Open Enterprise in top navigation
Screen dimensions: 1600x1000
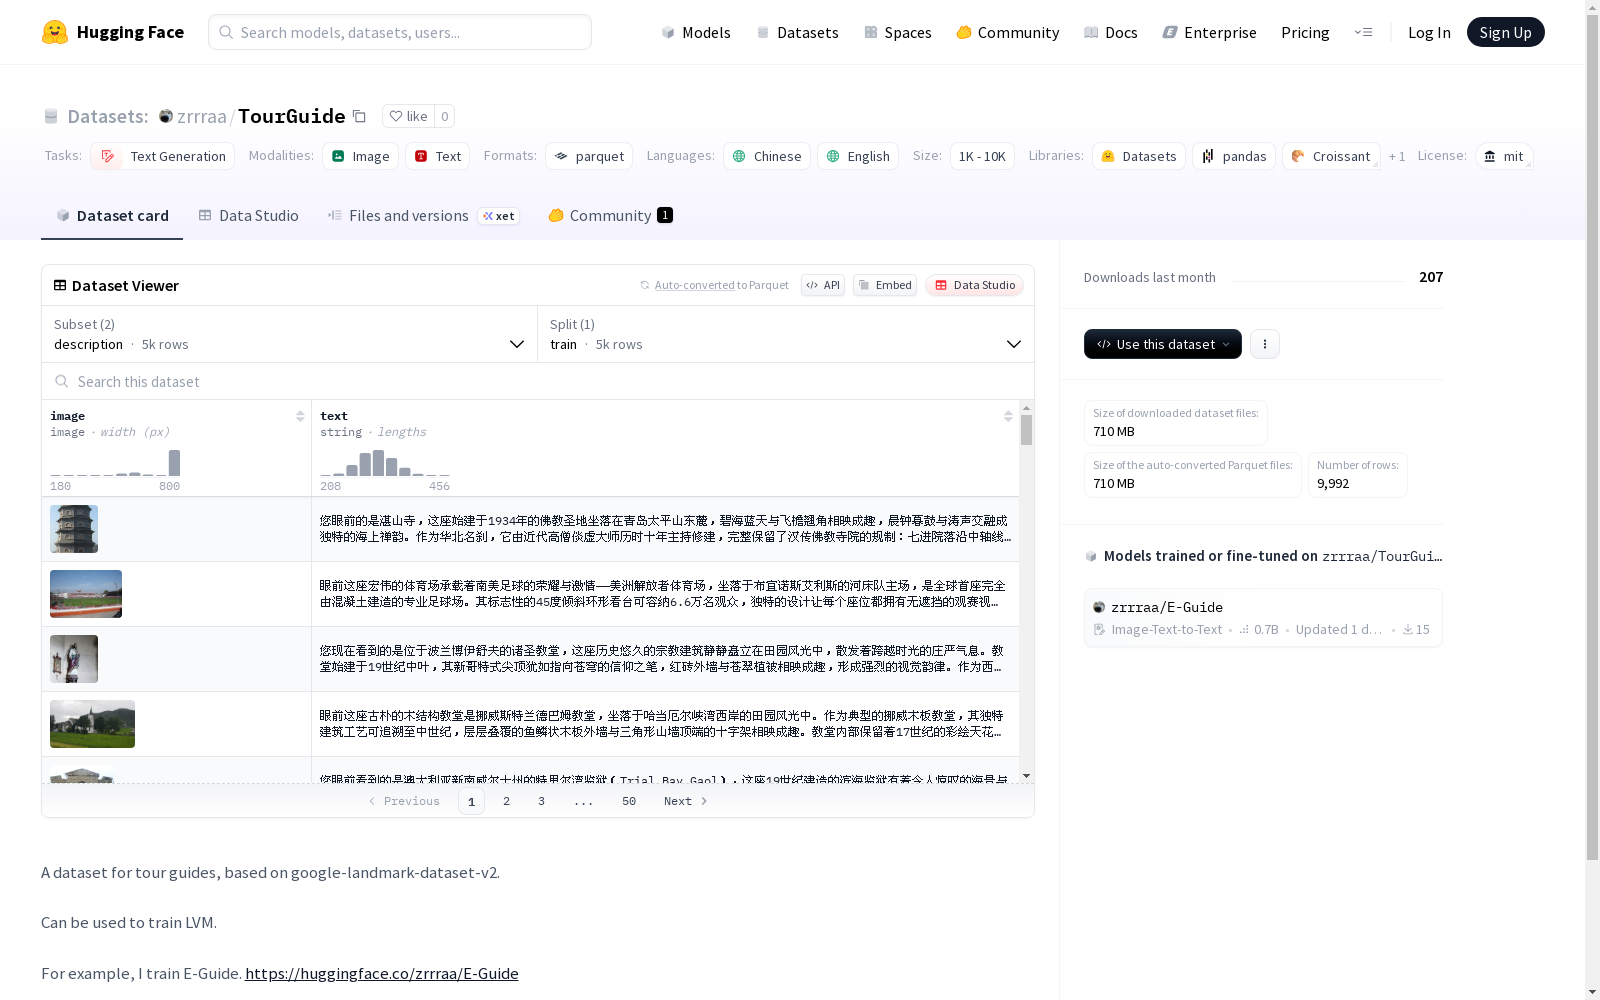pyautogui.click(x=1209, y=32)
